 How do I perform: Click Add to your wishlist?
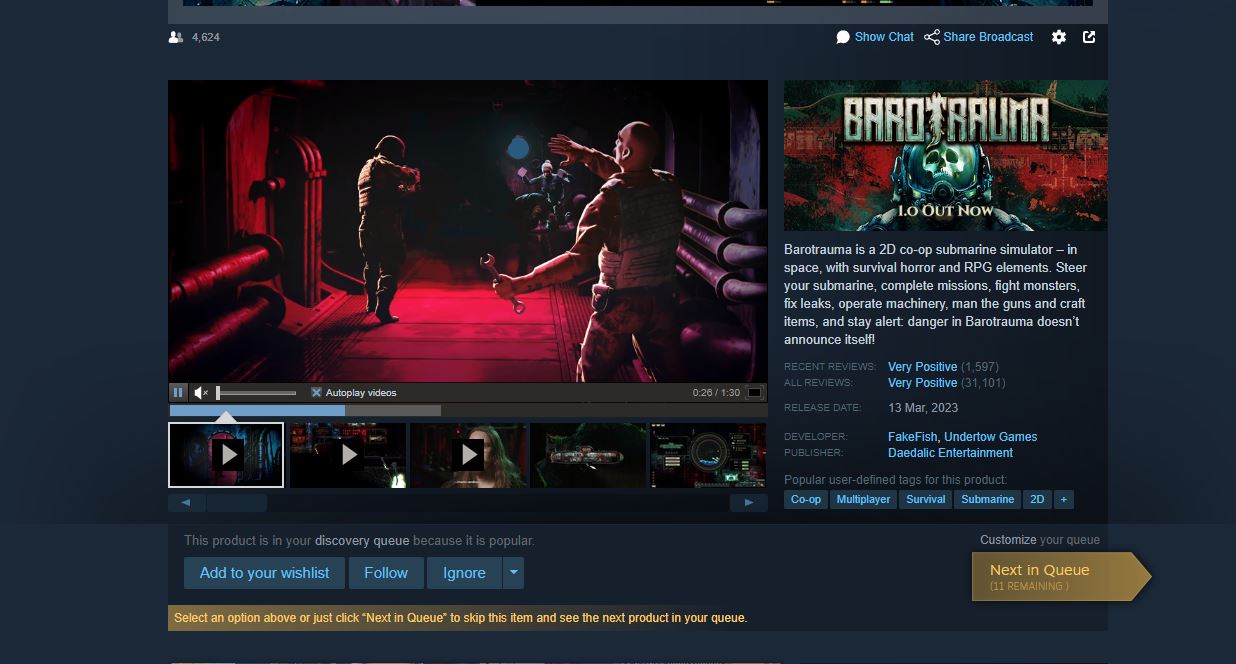[x=264, y=573]
